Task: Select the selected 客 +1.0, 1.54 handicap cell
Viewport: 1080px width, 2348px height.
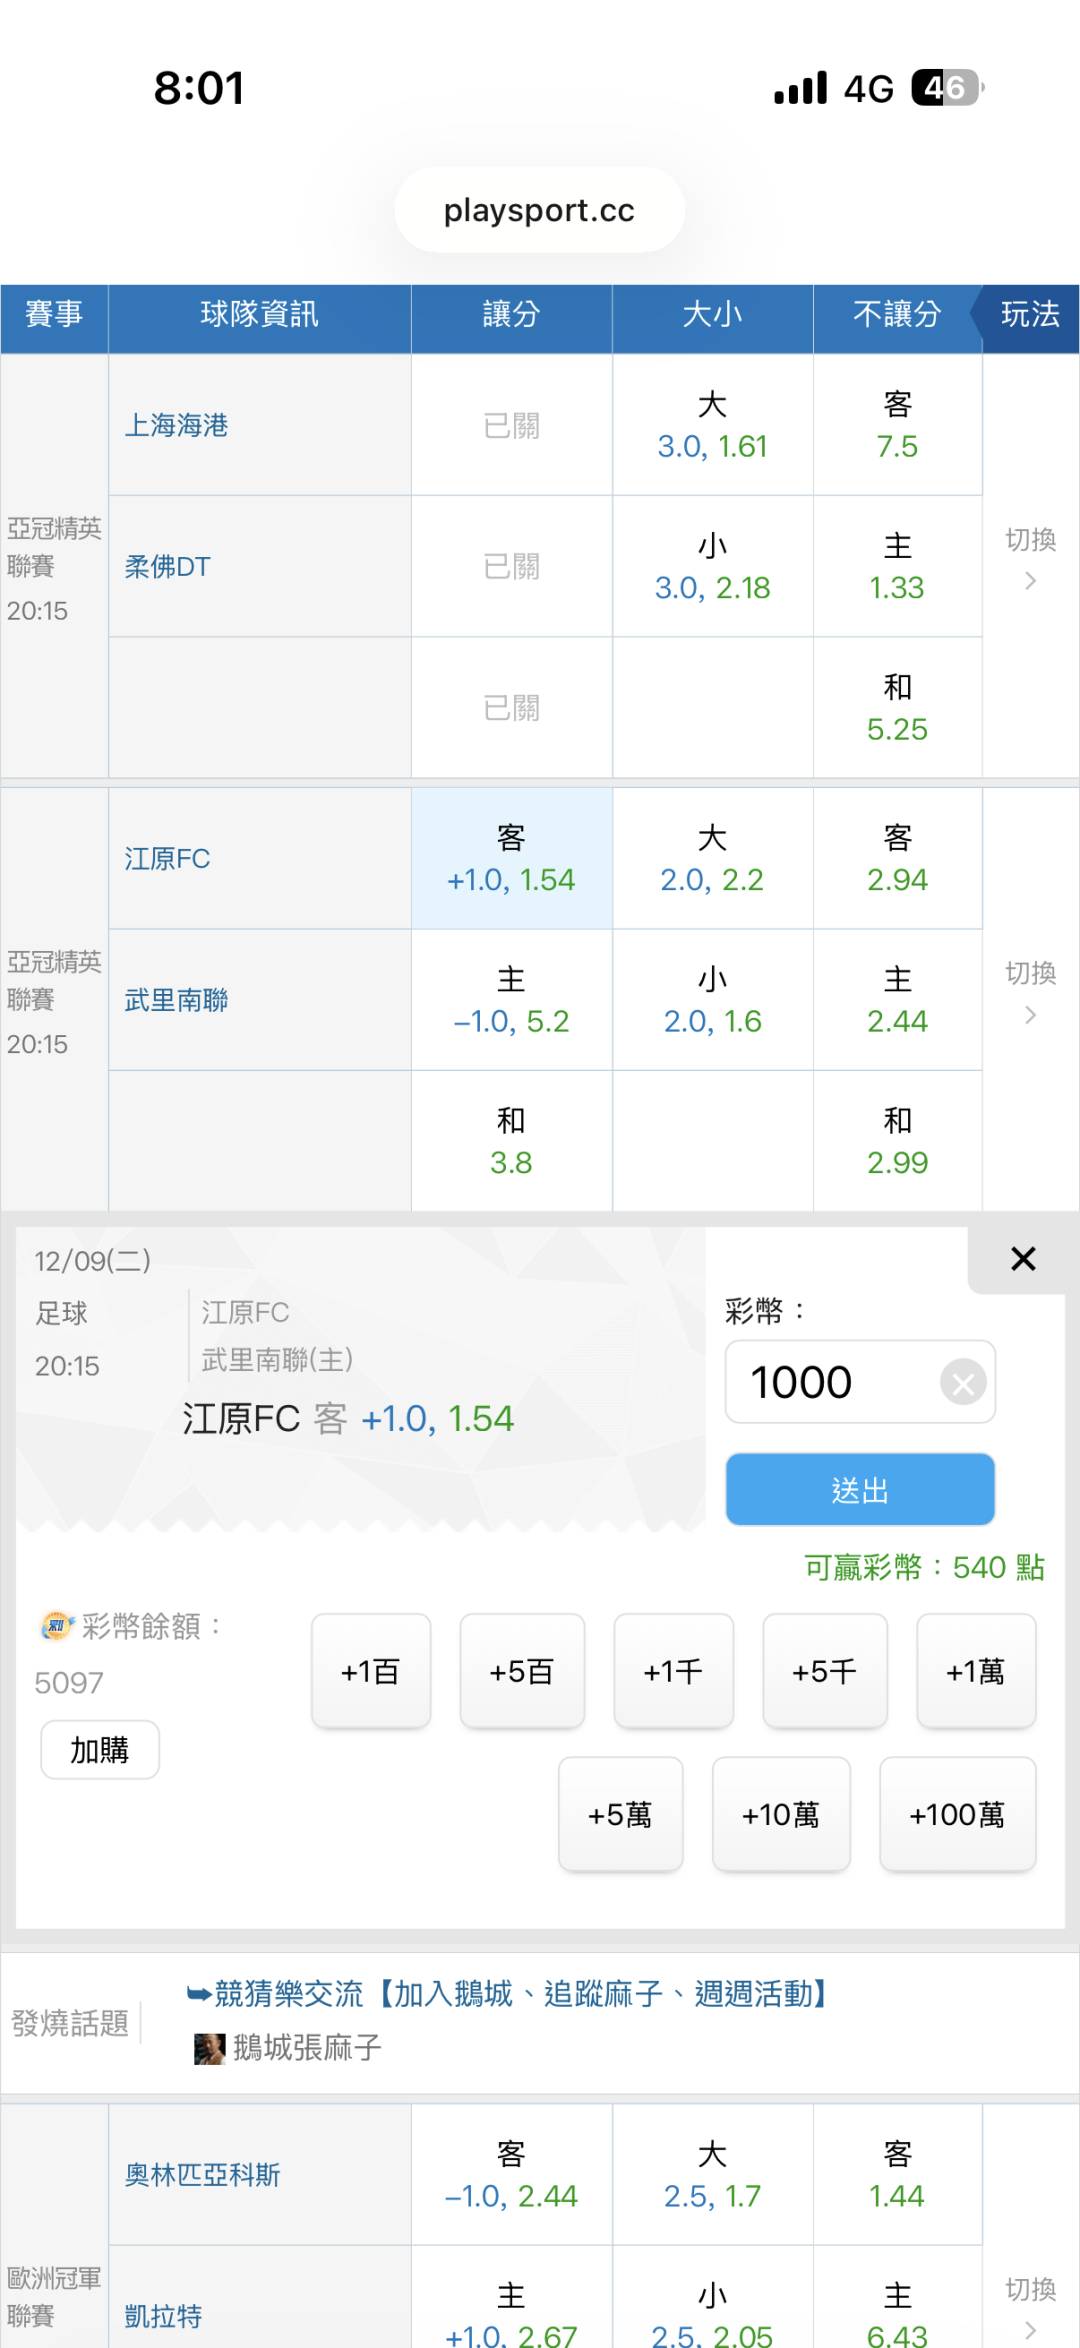Action: coord(511,859)
